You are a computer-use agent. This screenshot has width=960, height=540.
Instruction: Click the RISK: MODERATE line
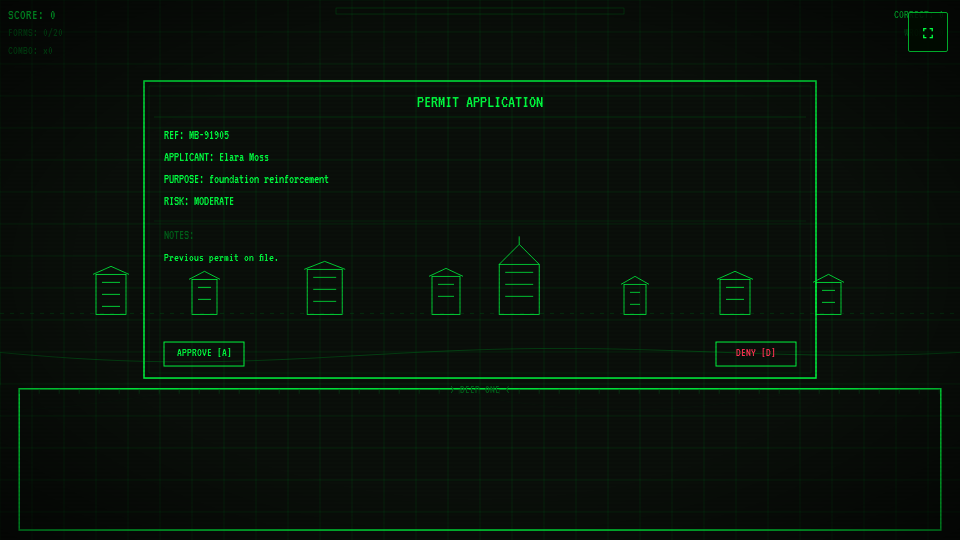pyautogui.click(x=198, y=201)
